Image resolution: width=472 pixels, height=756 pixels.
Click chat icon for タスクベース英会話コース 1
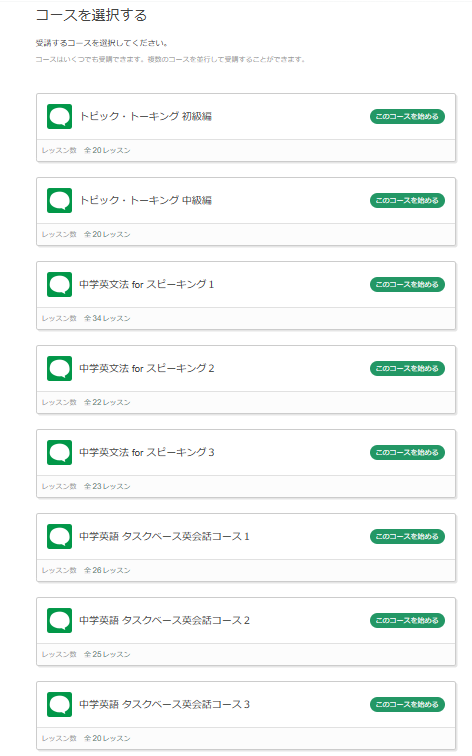(59, 537)
